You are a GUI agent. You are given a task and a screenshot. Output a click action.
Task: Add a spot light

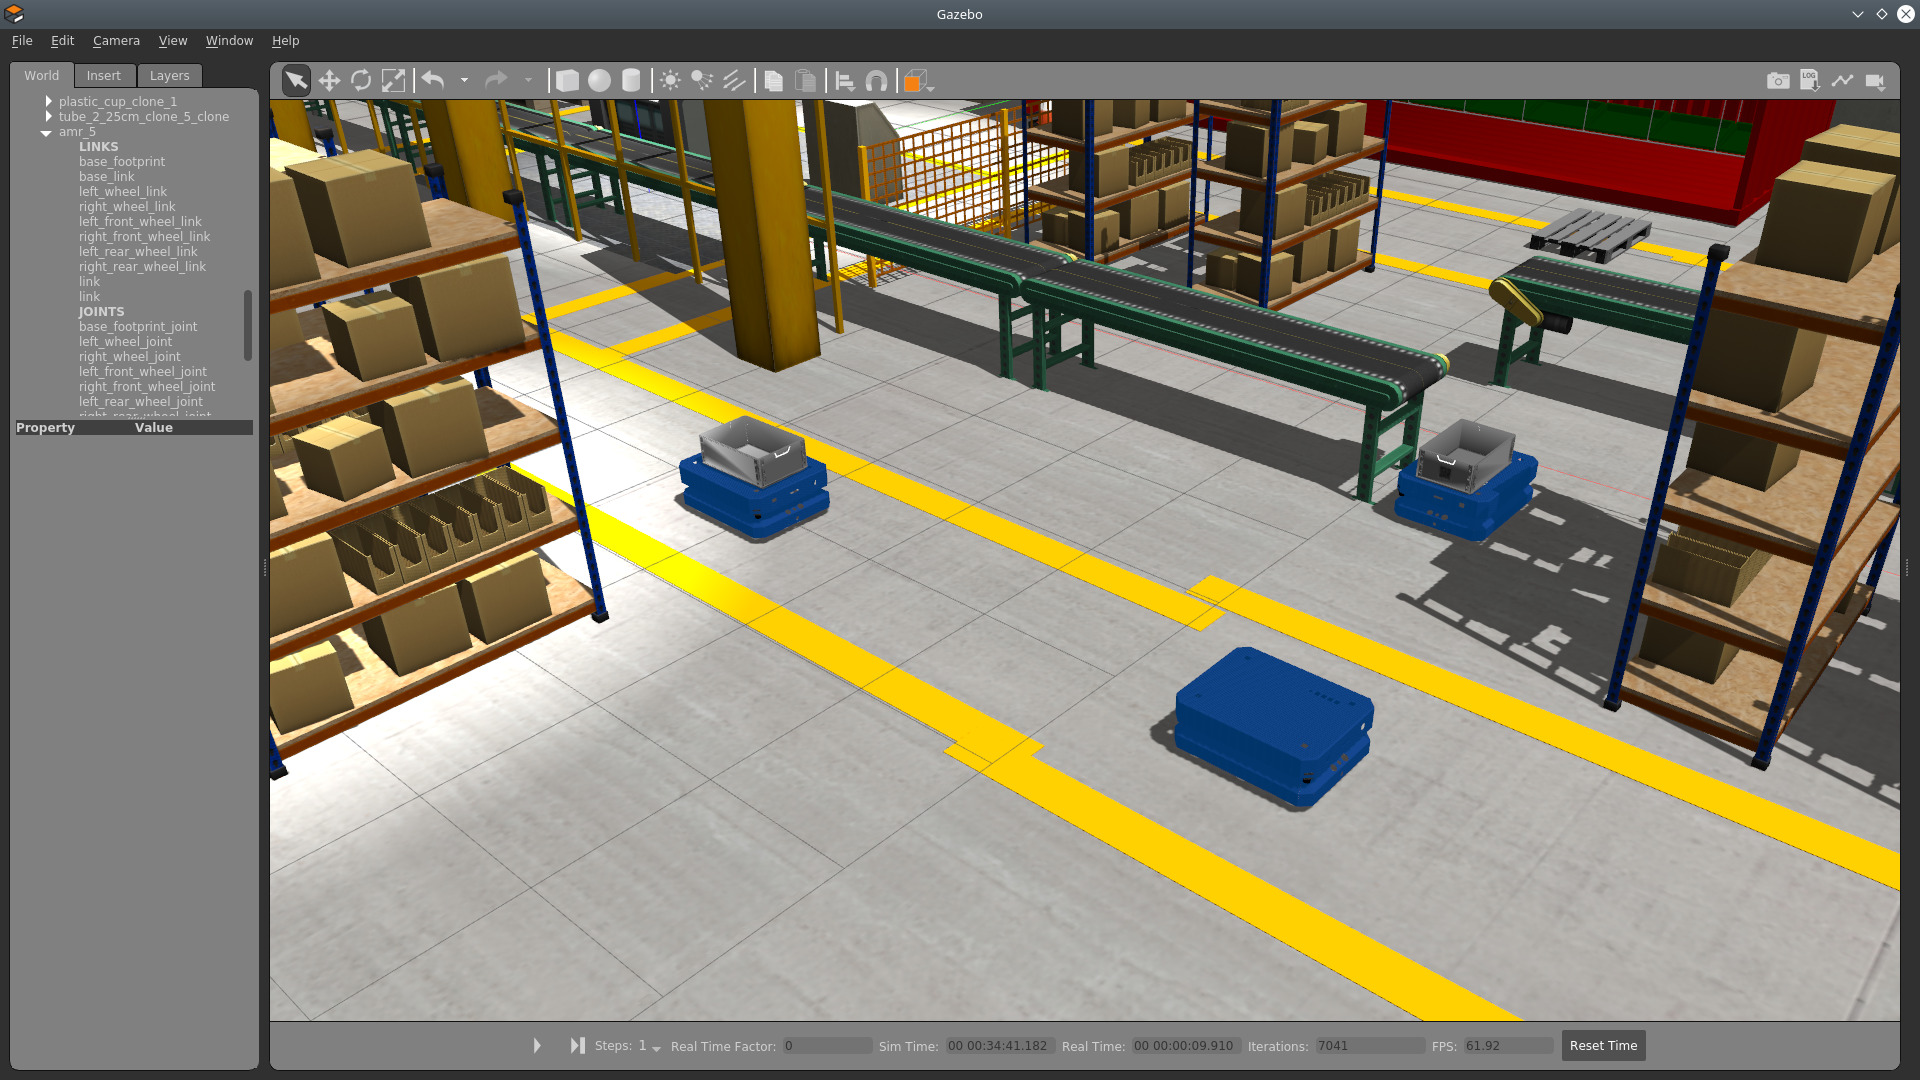[x=702, y=81]
